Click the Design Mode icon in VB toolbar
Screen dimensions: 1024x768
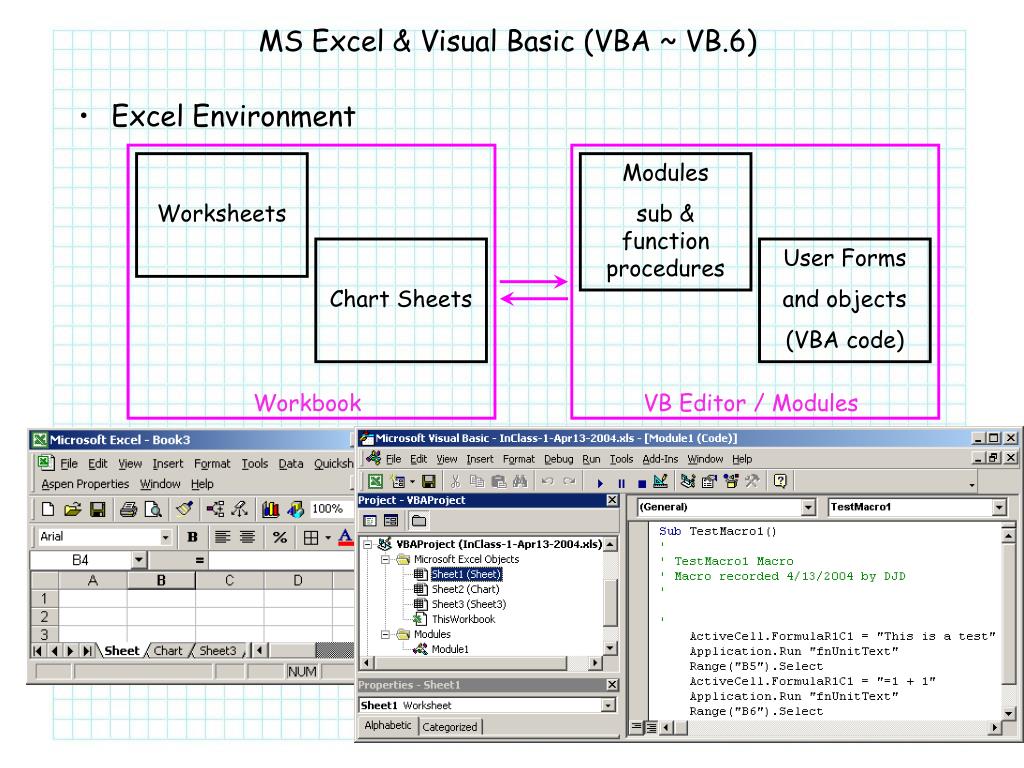tap(660, 482)
